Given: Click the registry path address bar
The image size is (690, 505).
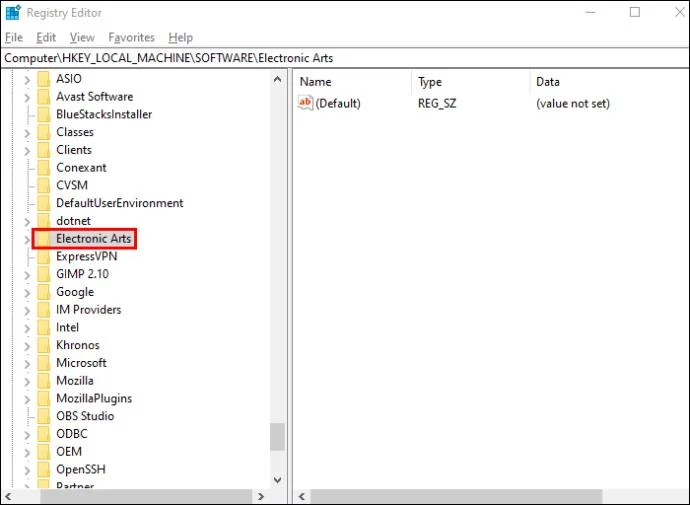Looking at the screenshot, I should coord(345,58).
